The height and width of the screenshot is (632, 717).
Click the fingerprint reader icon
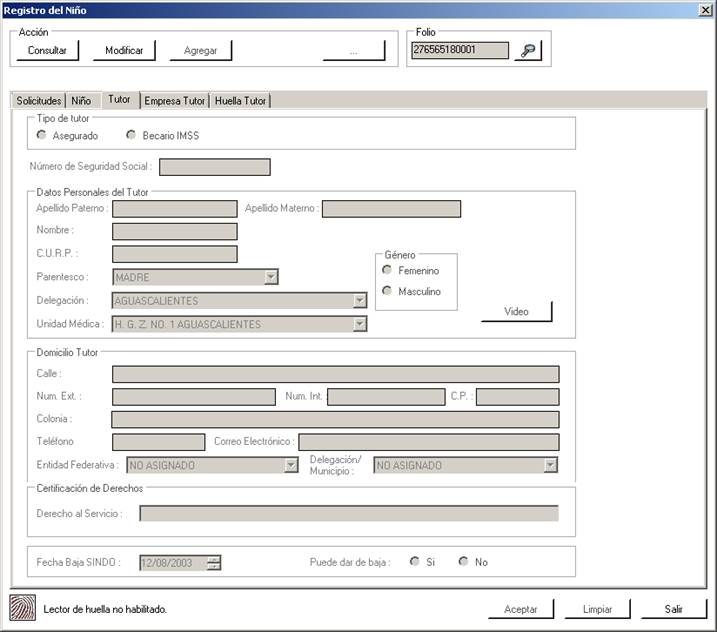[22, 608]
